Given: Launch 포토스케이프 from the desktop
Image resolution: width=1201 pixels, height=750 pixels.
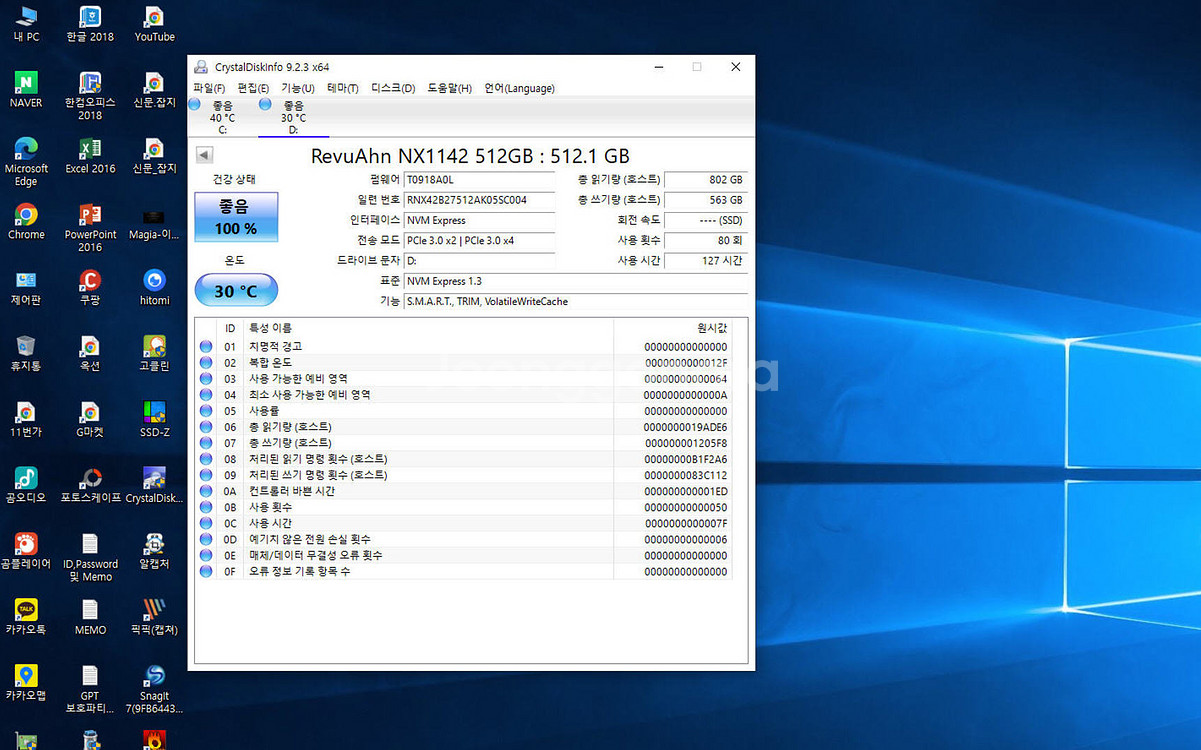Looking at the screenshot, I should pos(90,485).
